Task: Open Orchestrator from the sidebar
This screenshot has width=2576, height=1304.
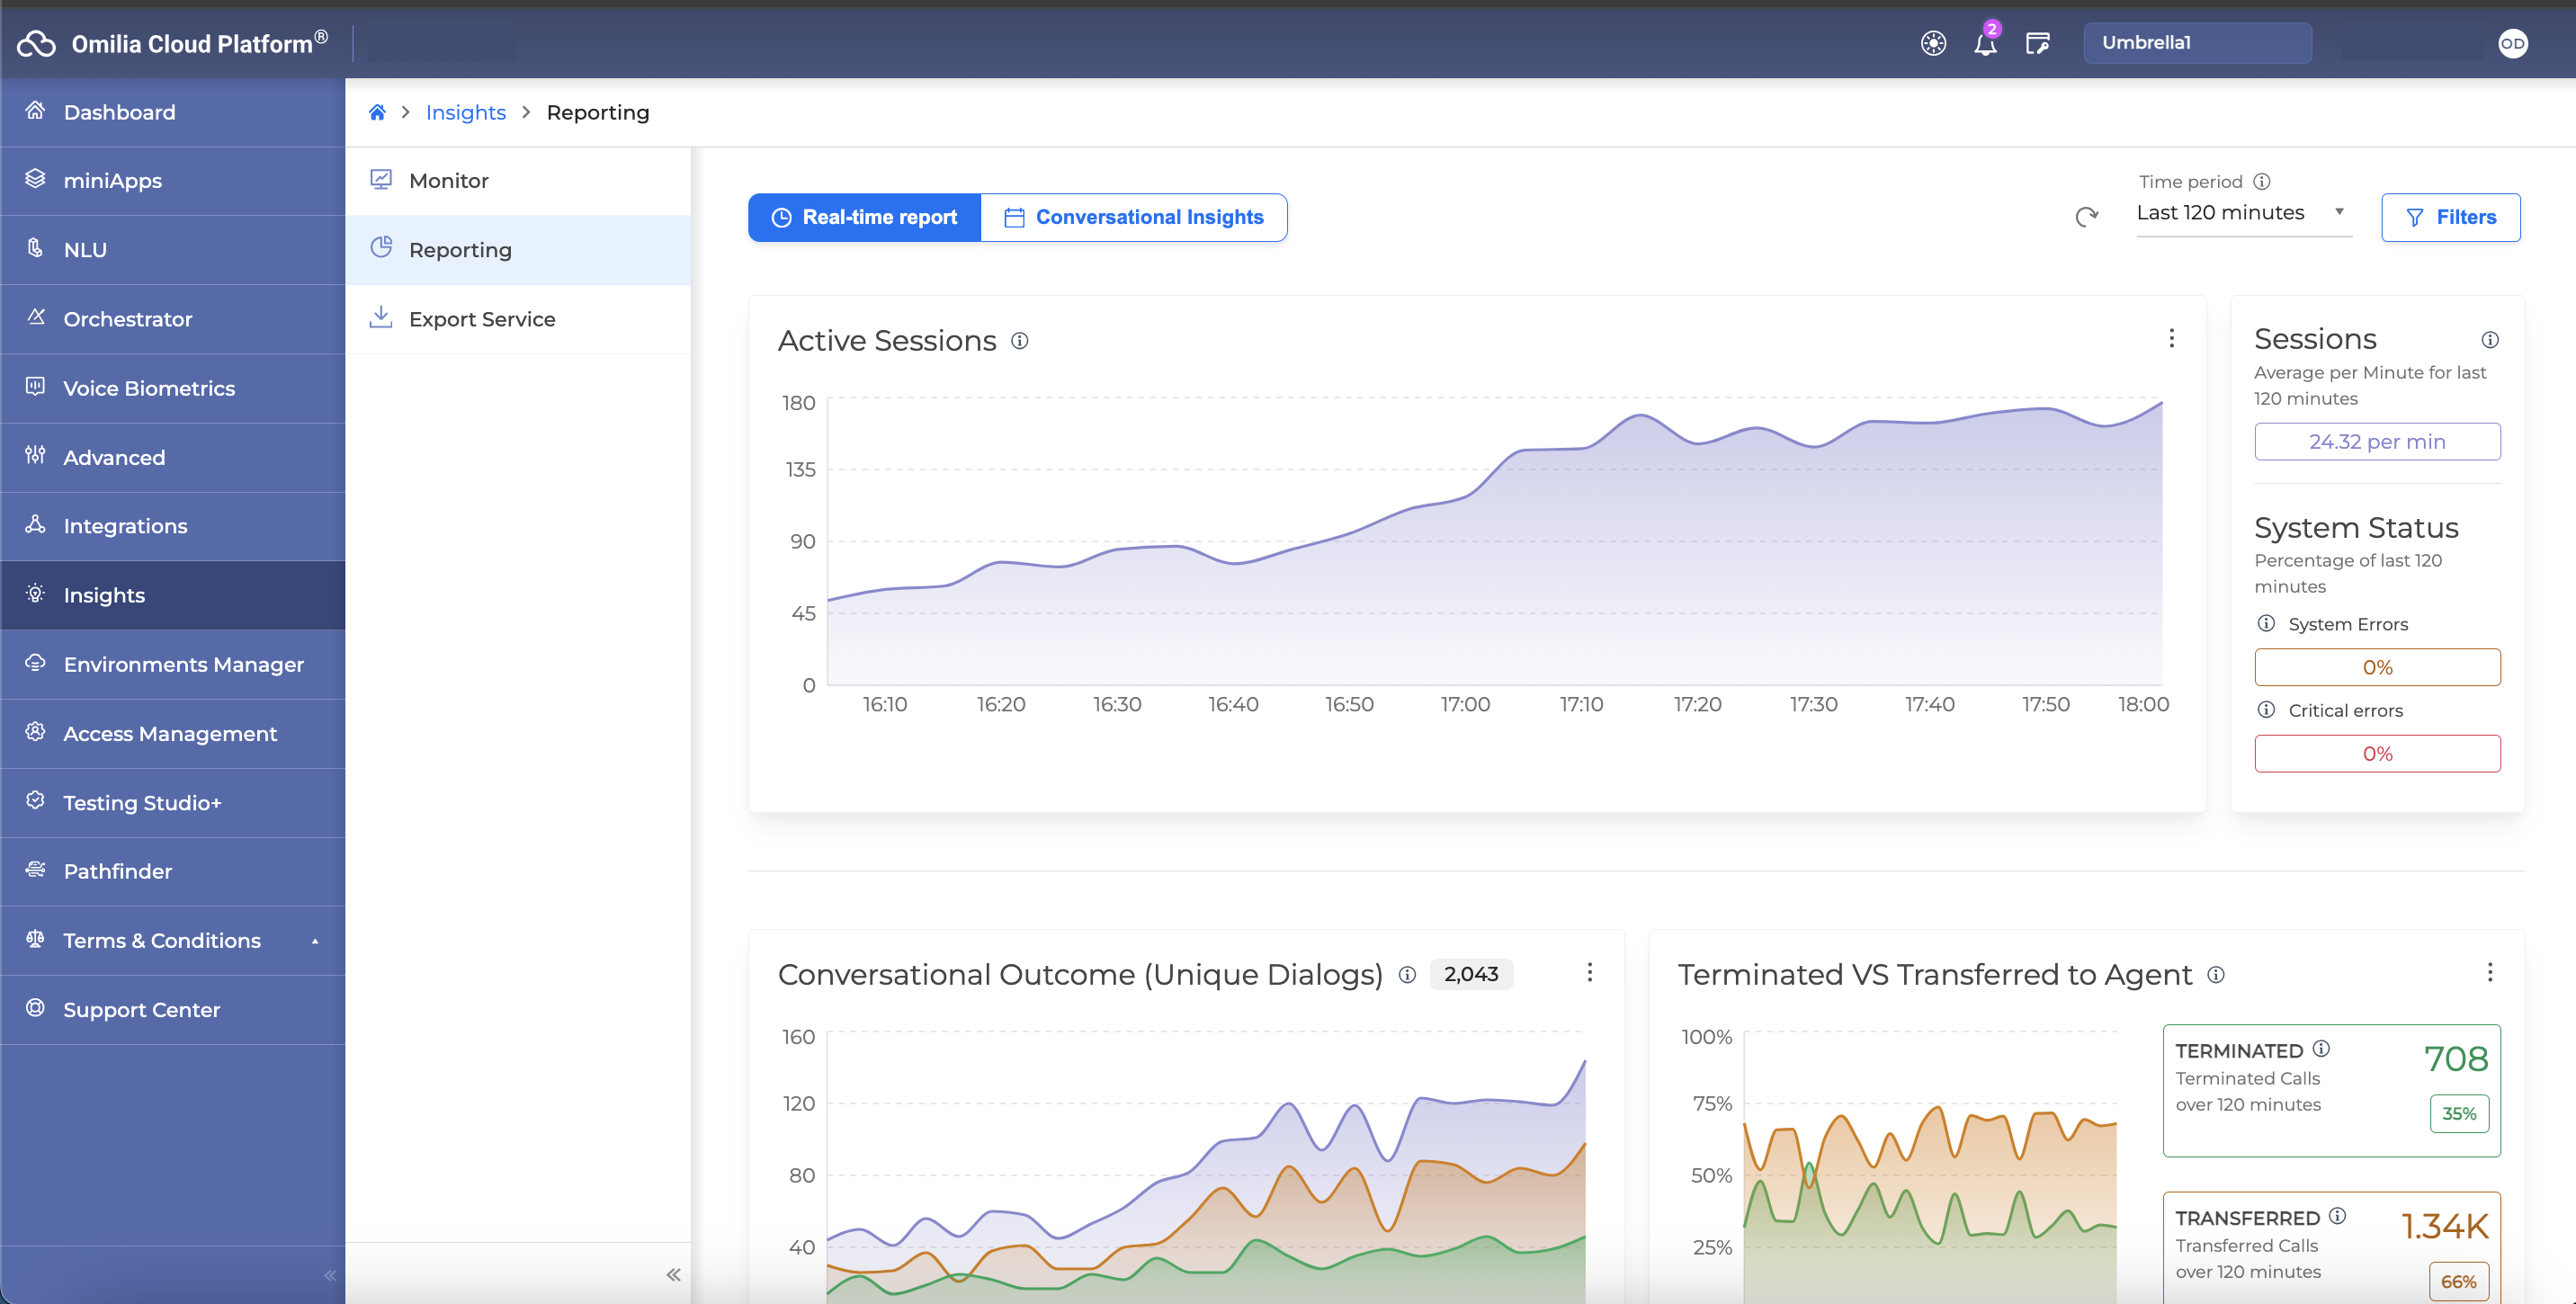Action: [x=128, y=319]
